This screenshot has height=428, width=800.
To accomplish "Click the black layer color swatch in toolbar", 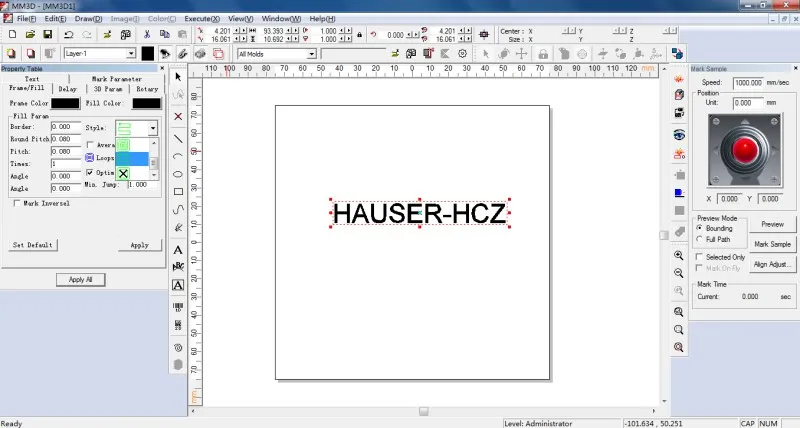I will 147,53.
